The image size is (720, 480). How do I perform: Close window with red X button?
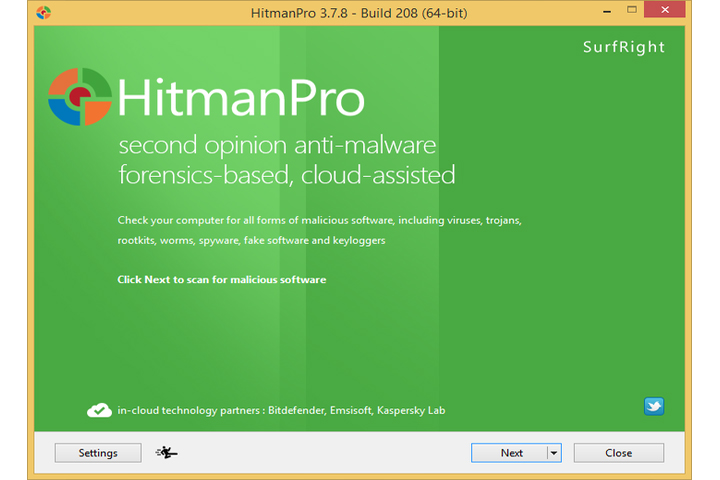coord(664,10)
